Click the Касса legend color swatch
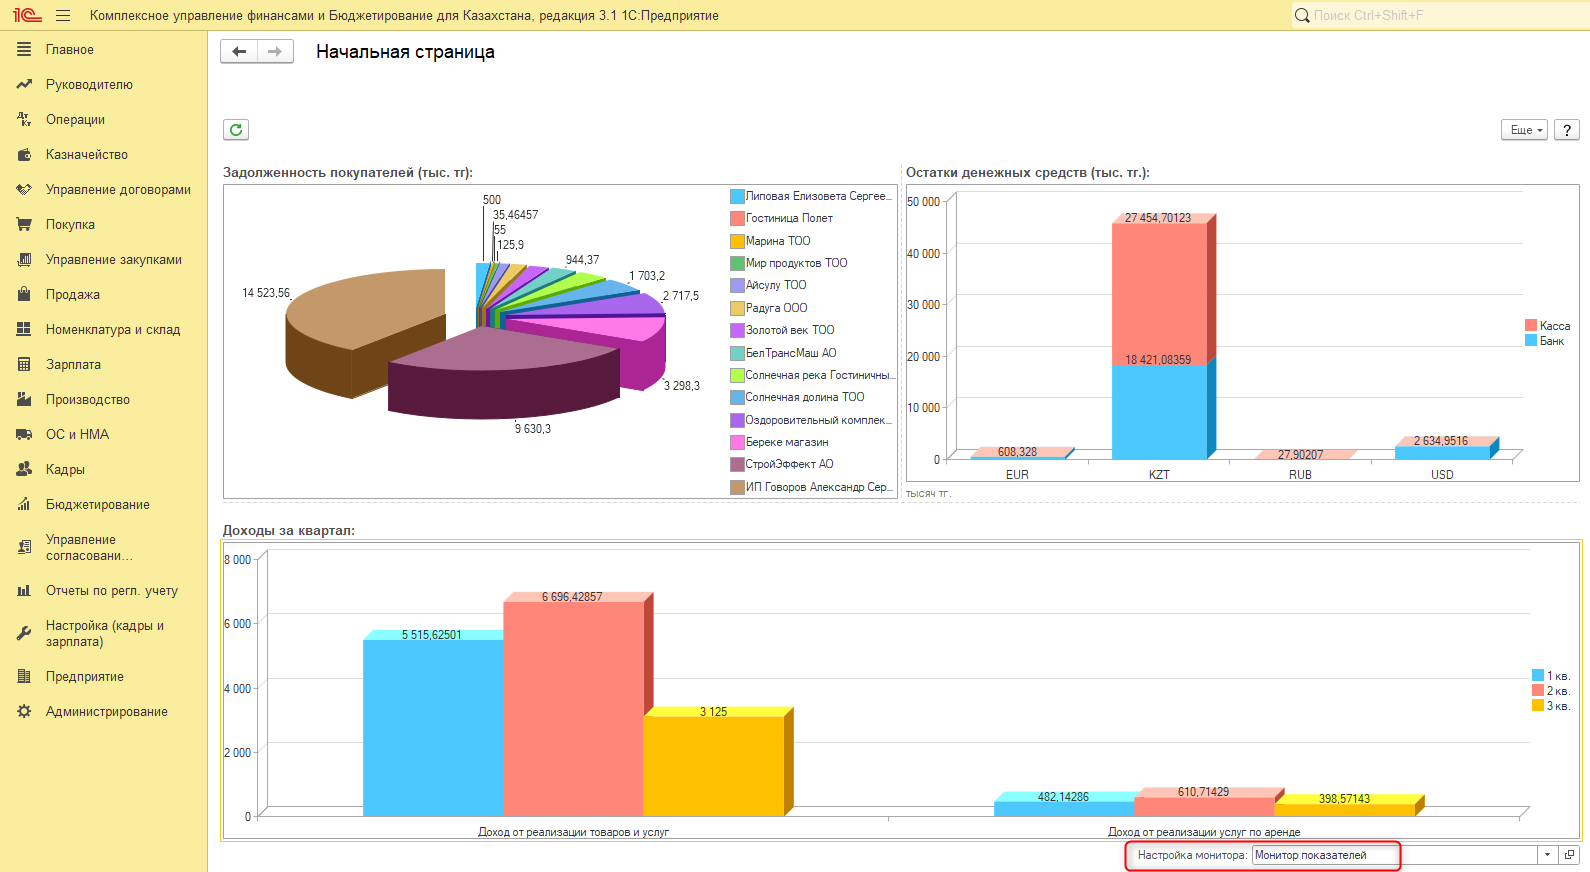The image size is (1590, 872). [x=1531, y=325]
